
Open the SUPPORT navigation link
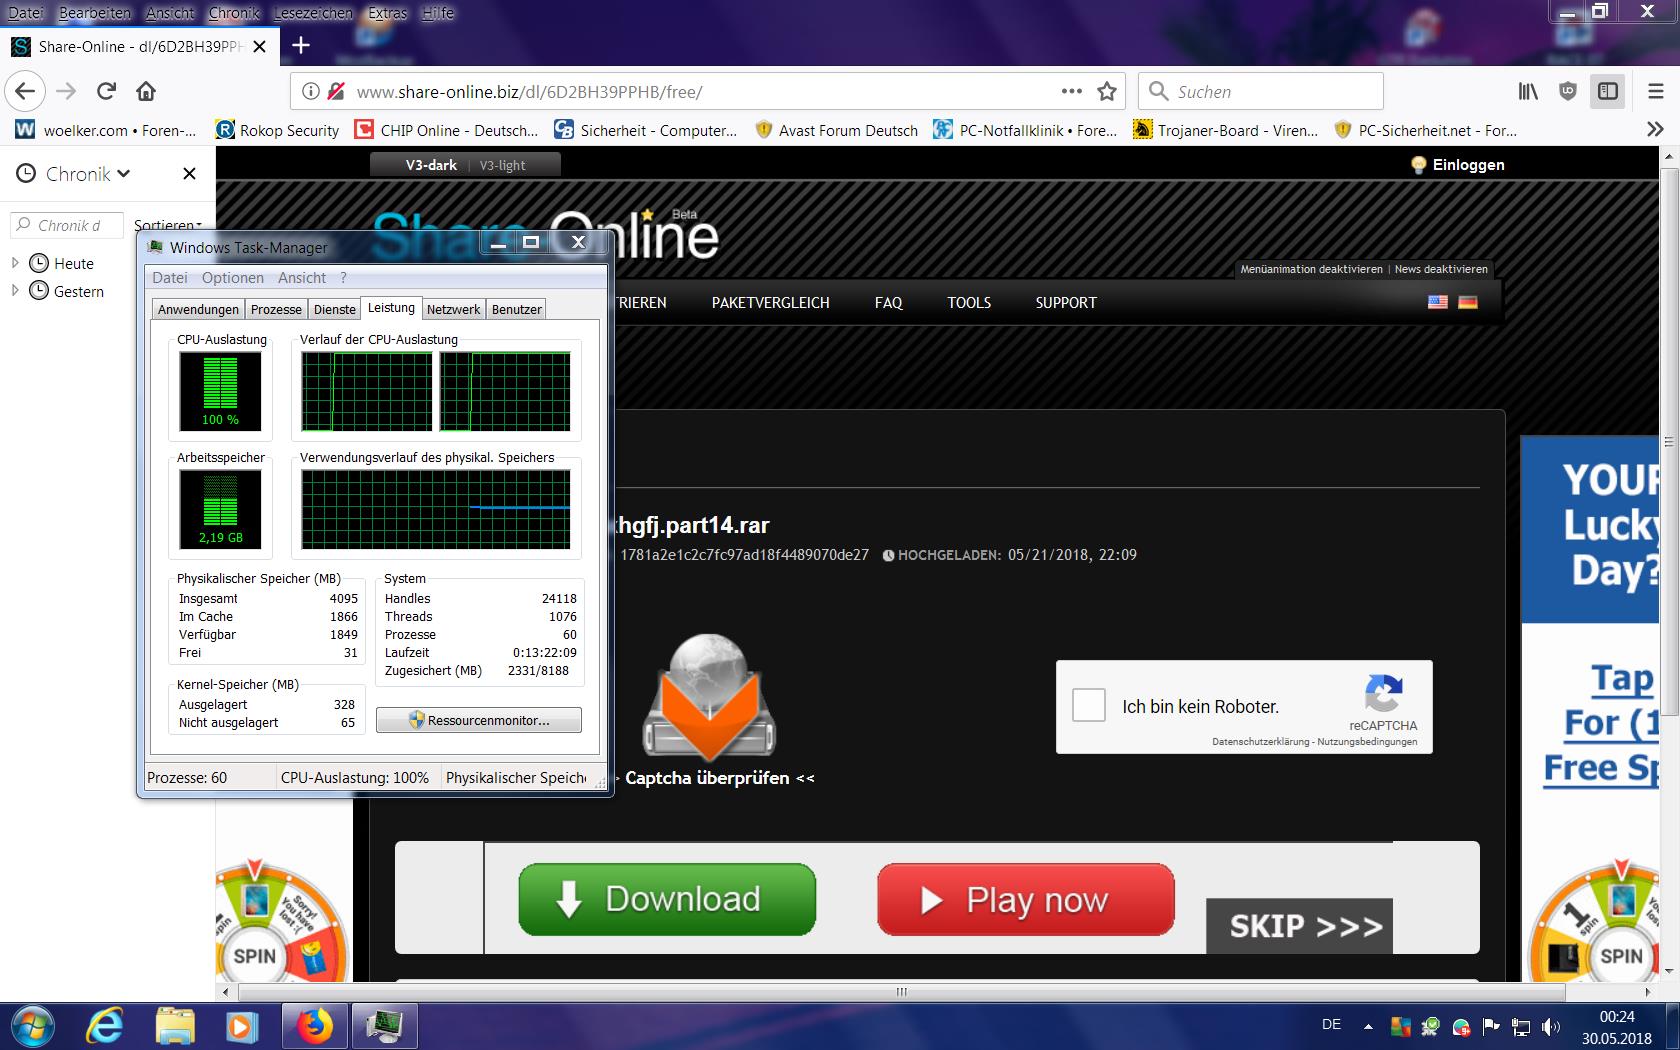[x=1066, y=302]
